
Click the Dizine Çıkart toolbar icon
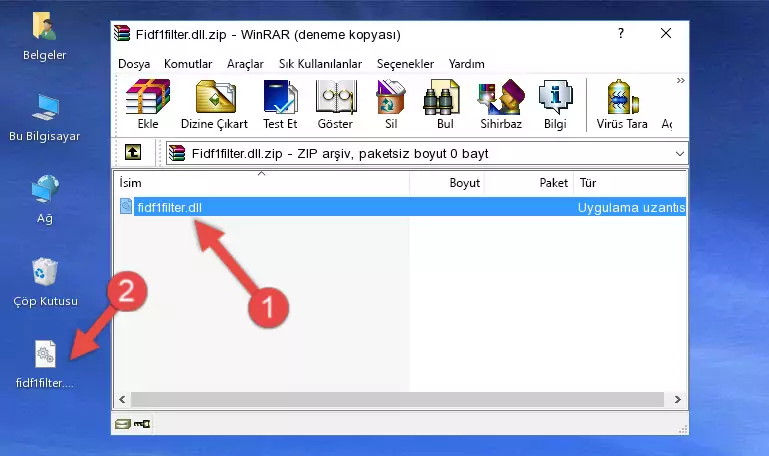[215, 97]
